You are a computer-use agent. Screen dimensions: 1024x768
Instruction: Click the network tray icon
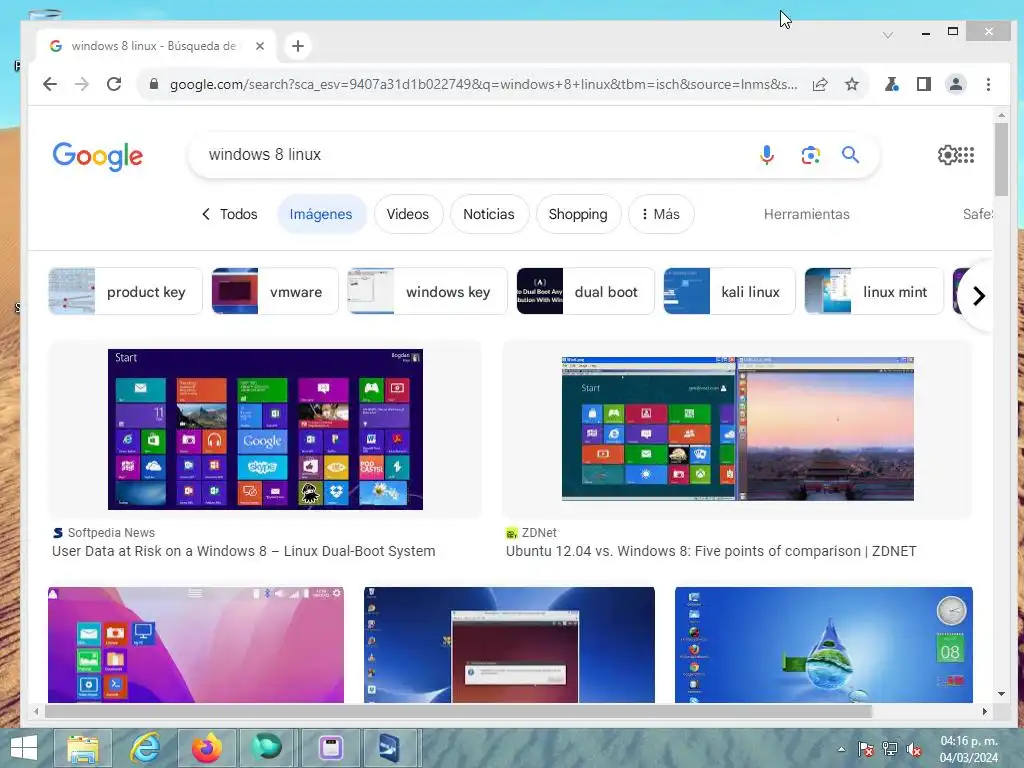click(890, 750)
